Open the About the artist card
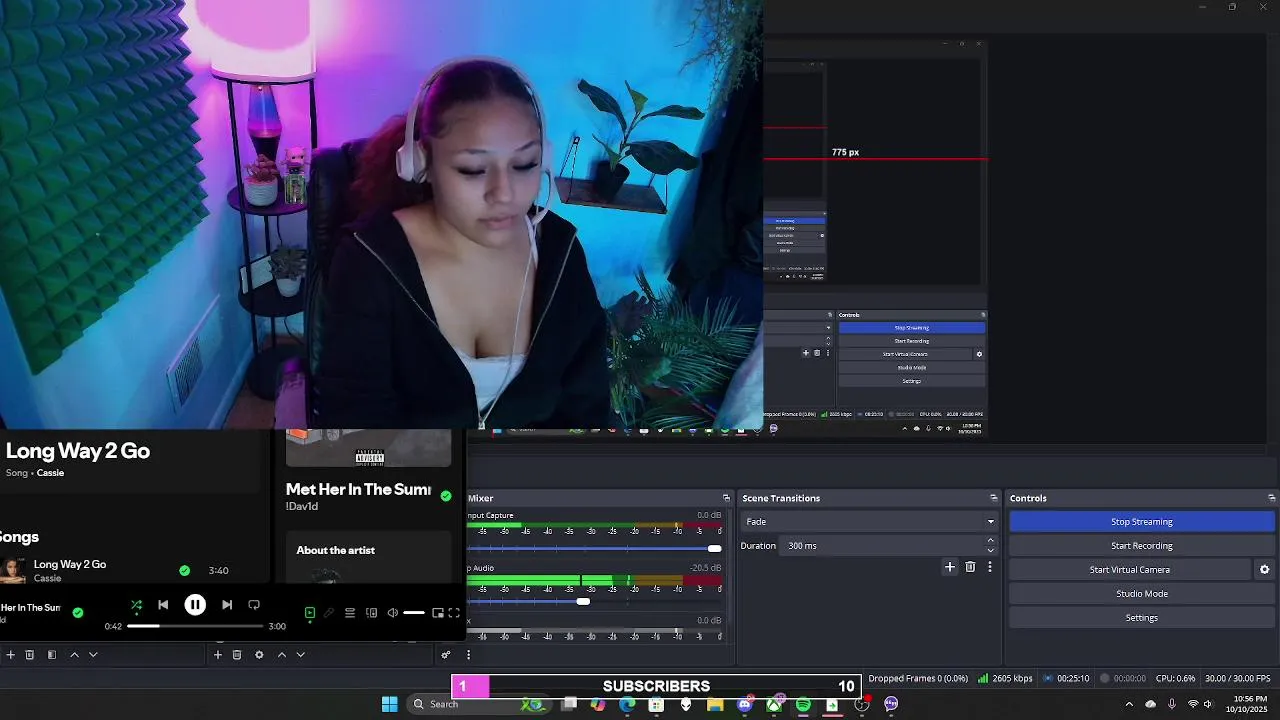Viewport: 1280px width, 720px height. 369,557
